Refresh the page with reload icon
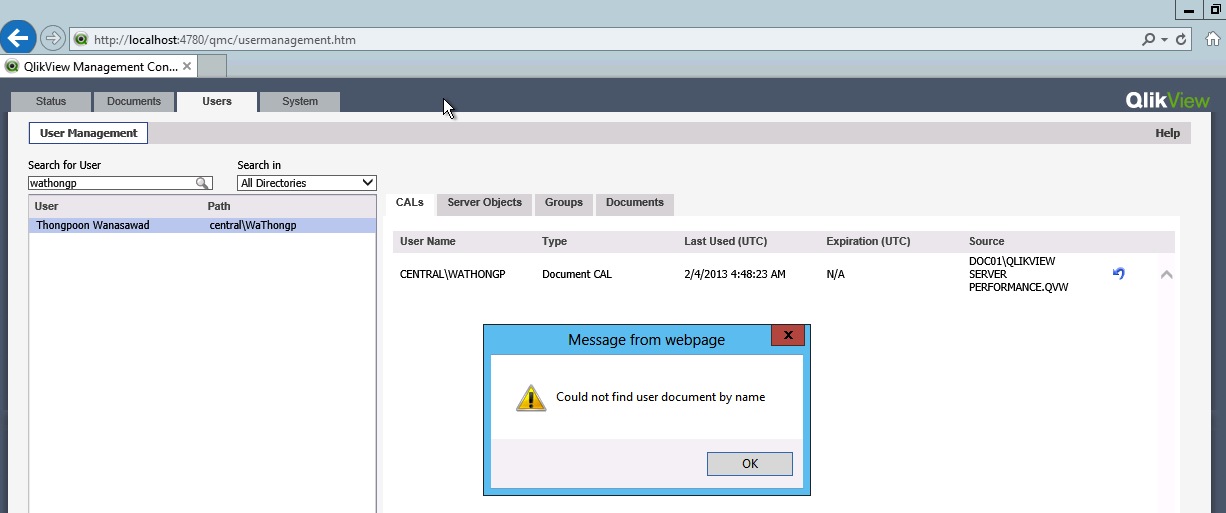 tap(1182, 40)
